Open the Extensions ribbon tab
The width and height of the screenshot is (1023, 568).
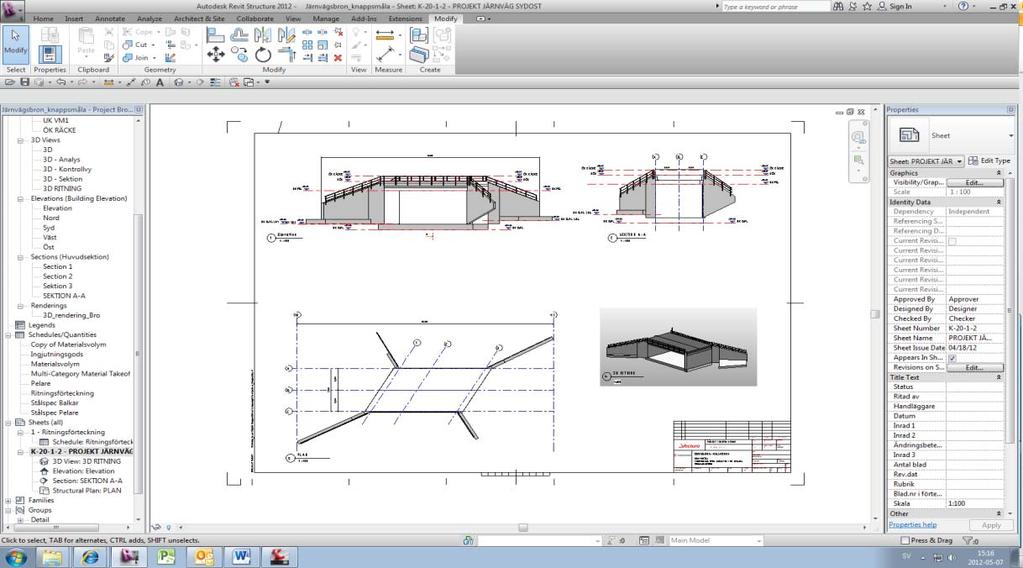pyautogui.click(x=405, y=19)
